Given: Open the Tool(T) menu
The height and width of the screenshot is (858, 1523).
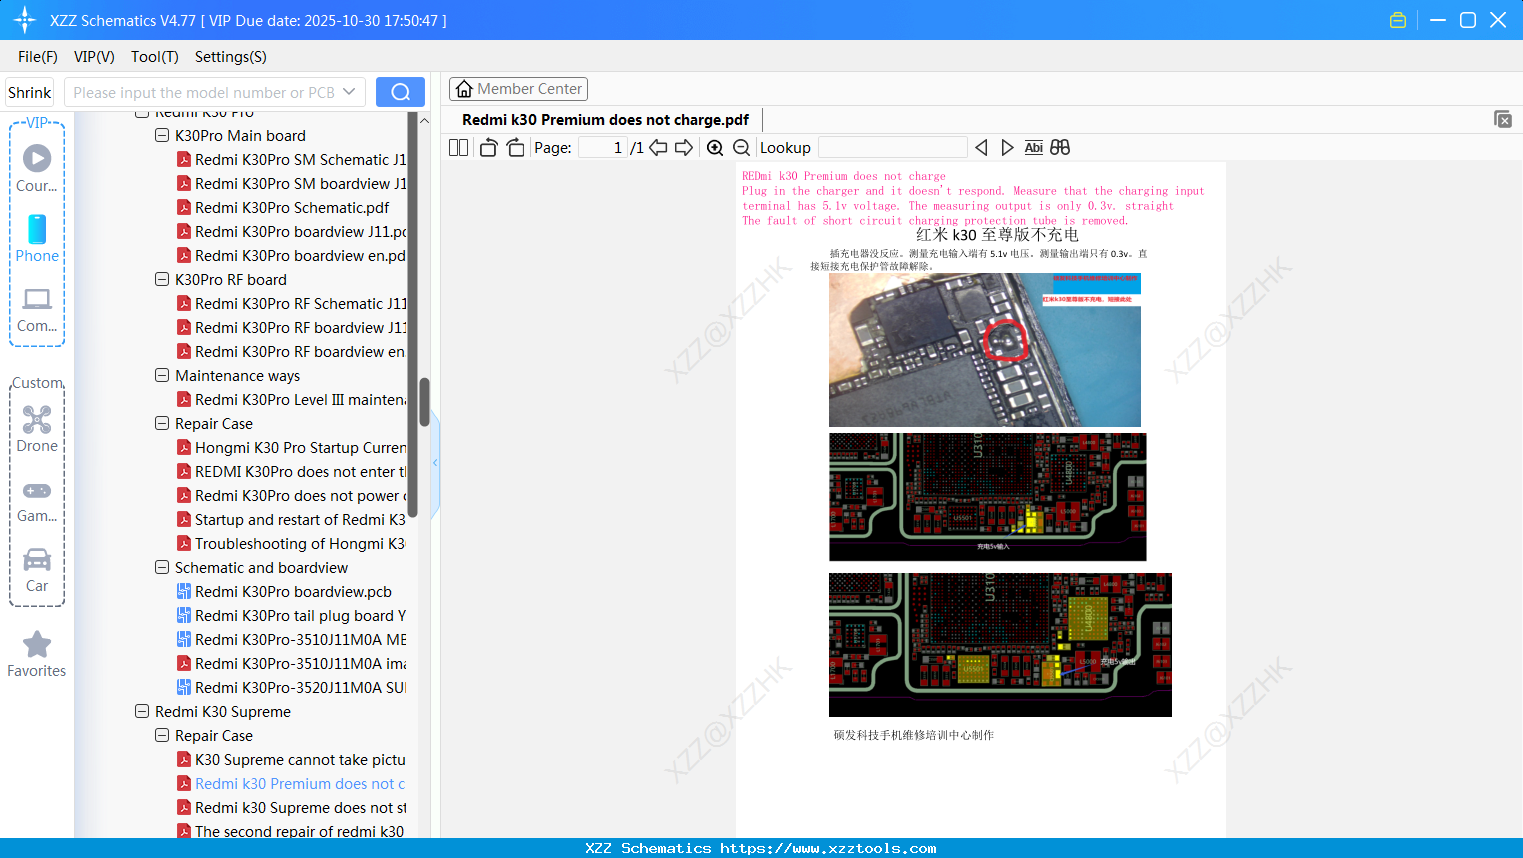Looking at the screenshot, I should click(x=155, y=57).
